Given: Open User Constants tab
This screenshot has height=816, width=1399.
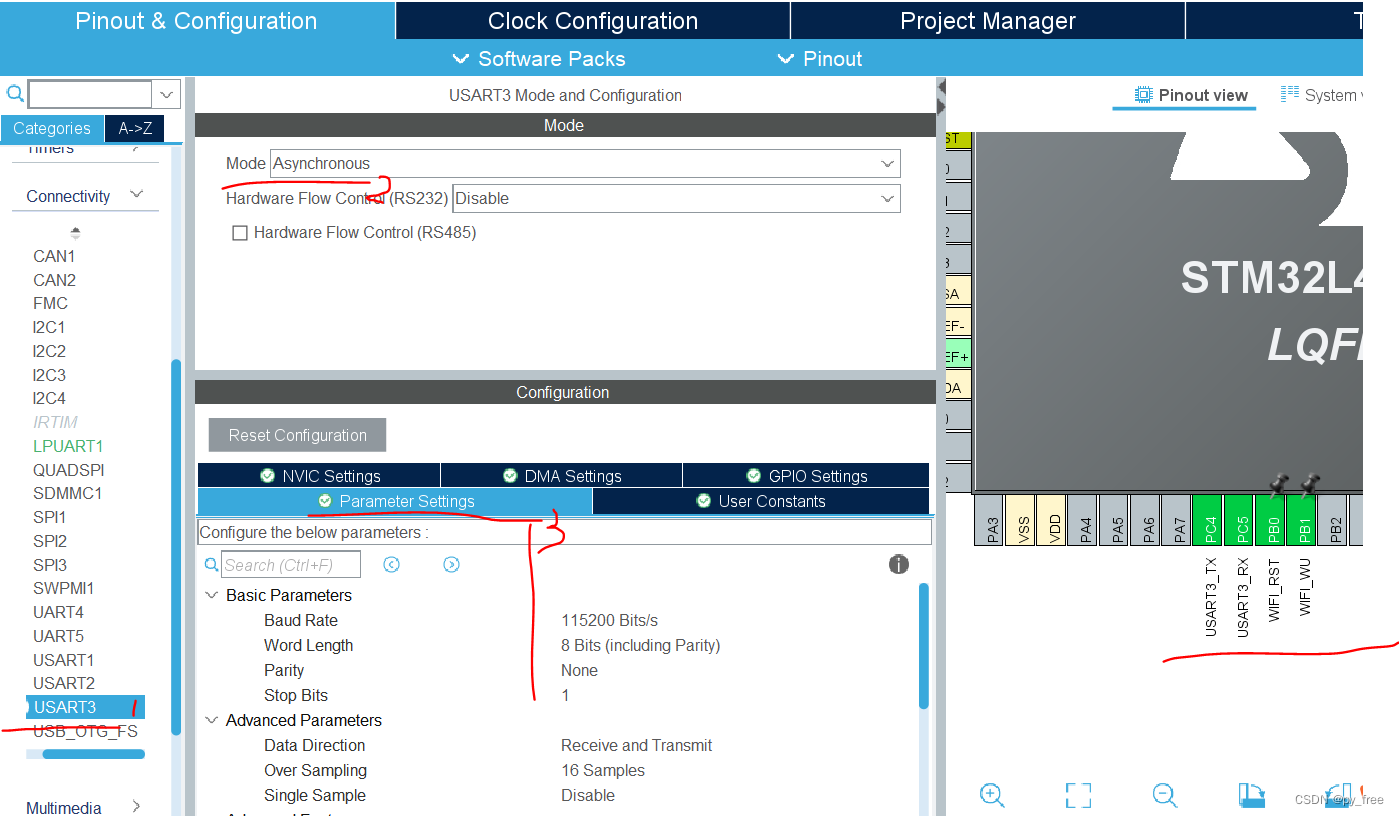Looking at the screenshot, I should tap(761, 501).
